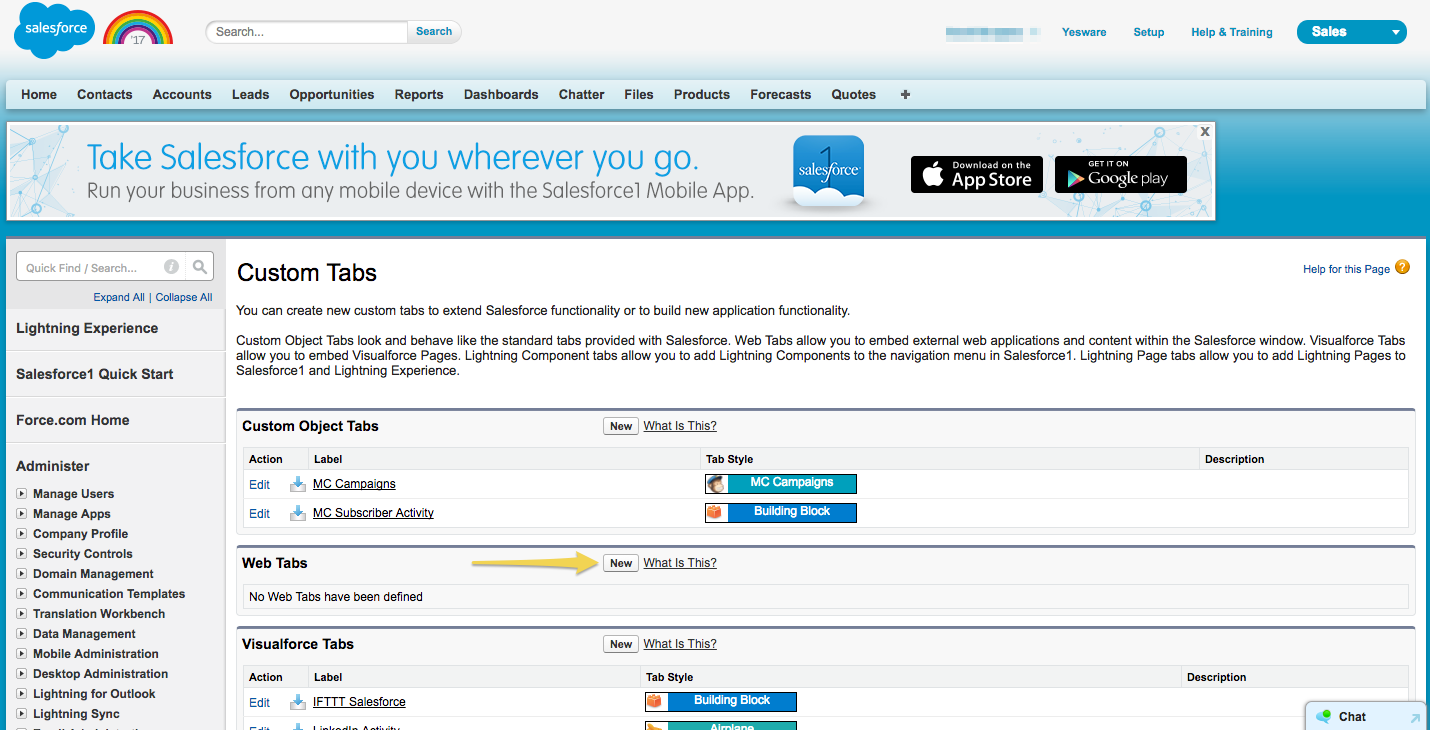Click Collapse All in sidebar

[184, 297]
